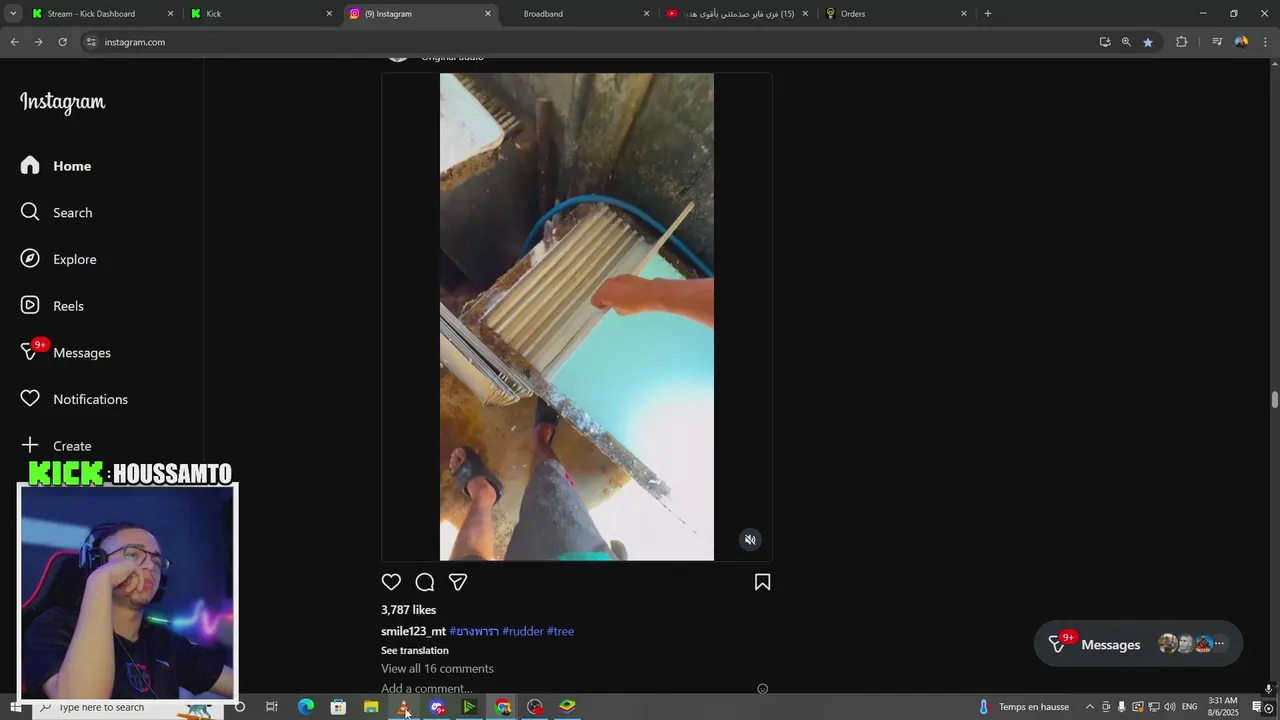Open the #tree hashtag

(x=560, y=631)
